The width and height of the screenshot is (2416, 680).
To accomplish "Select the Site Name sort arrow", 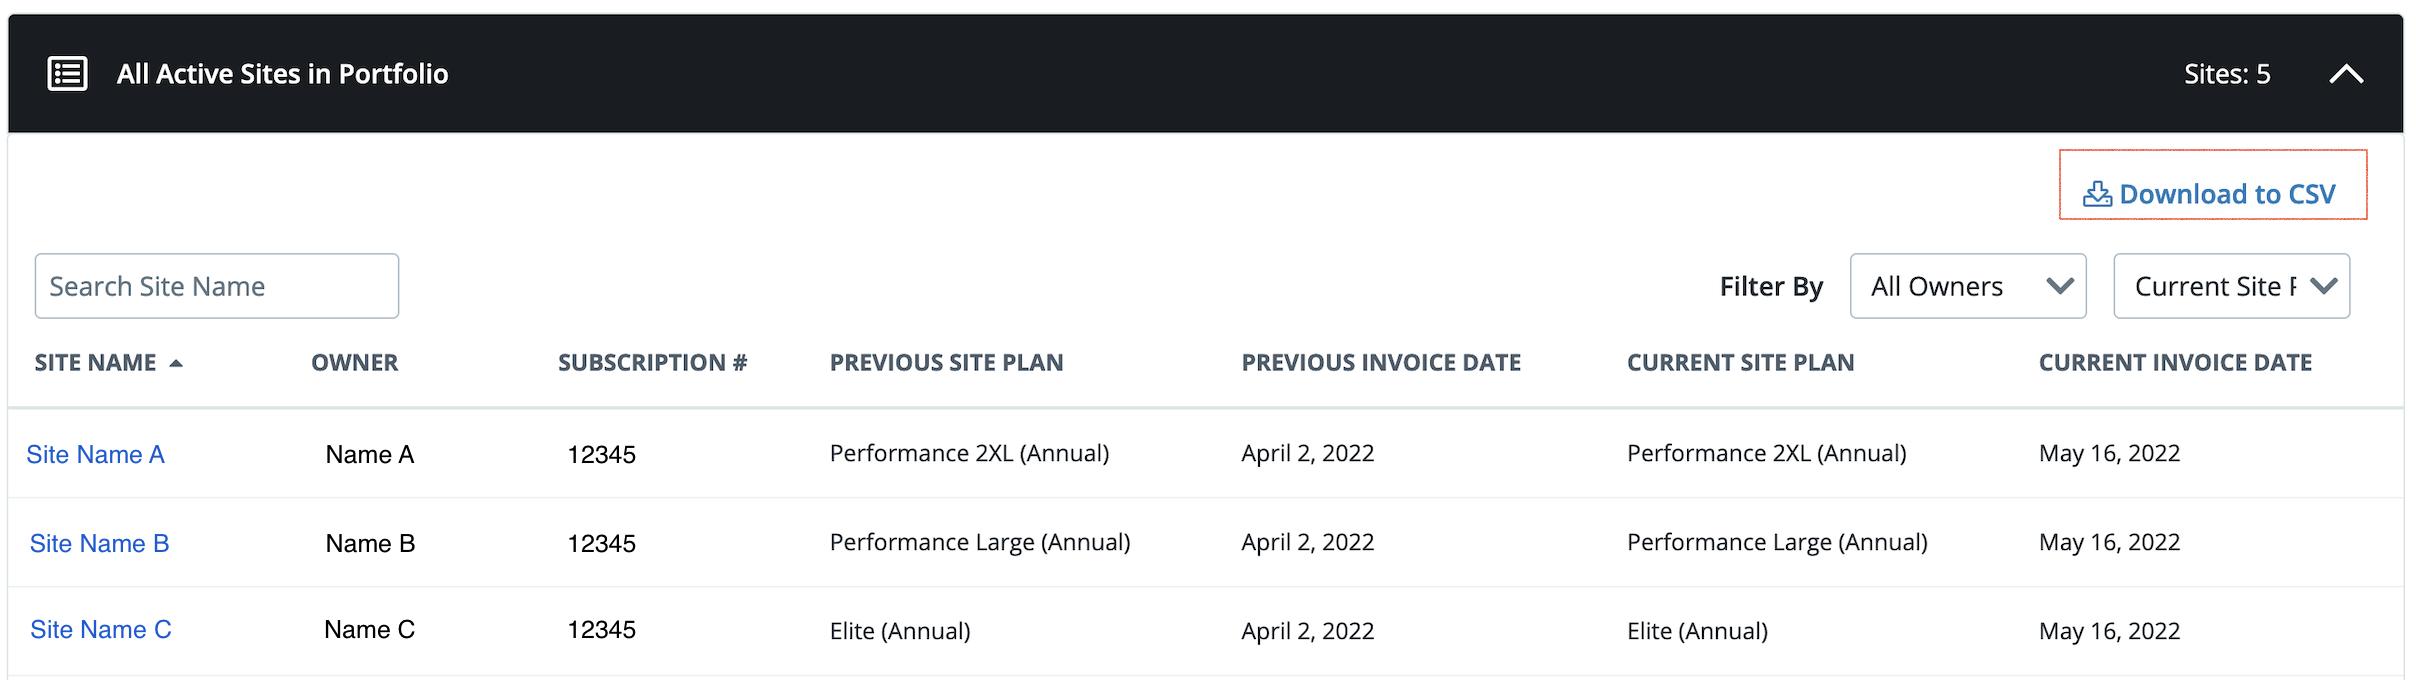I will [176, 364].
